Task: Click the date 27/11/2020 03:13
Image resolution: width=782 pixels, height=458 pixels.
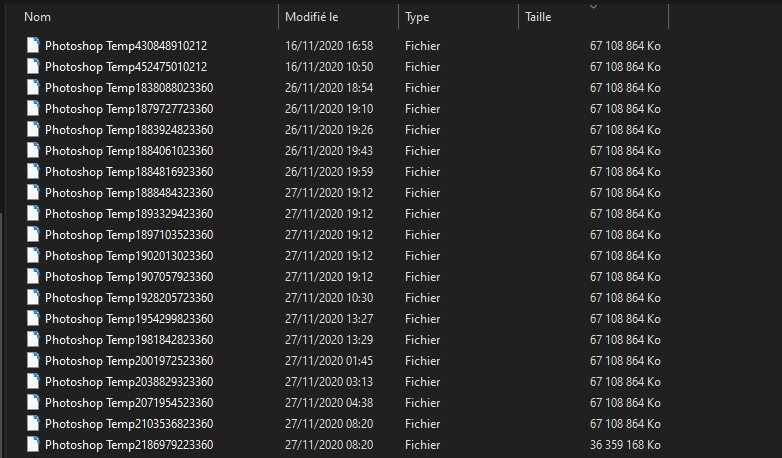Action: click(x=329, y=382)
